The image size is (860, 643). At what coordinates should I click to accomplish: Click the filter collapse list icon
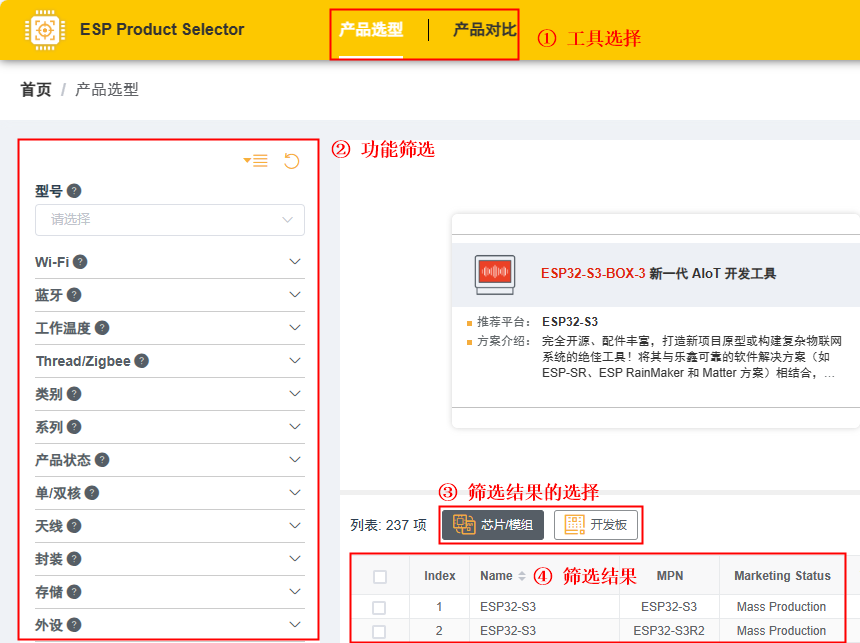[x=256, y=161]
